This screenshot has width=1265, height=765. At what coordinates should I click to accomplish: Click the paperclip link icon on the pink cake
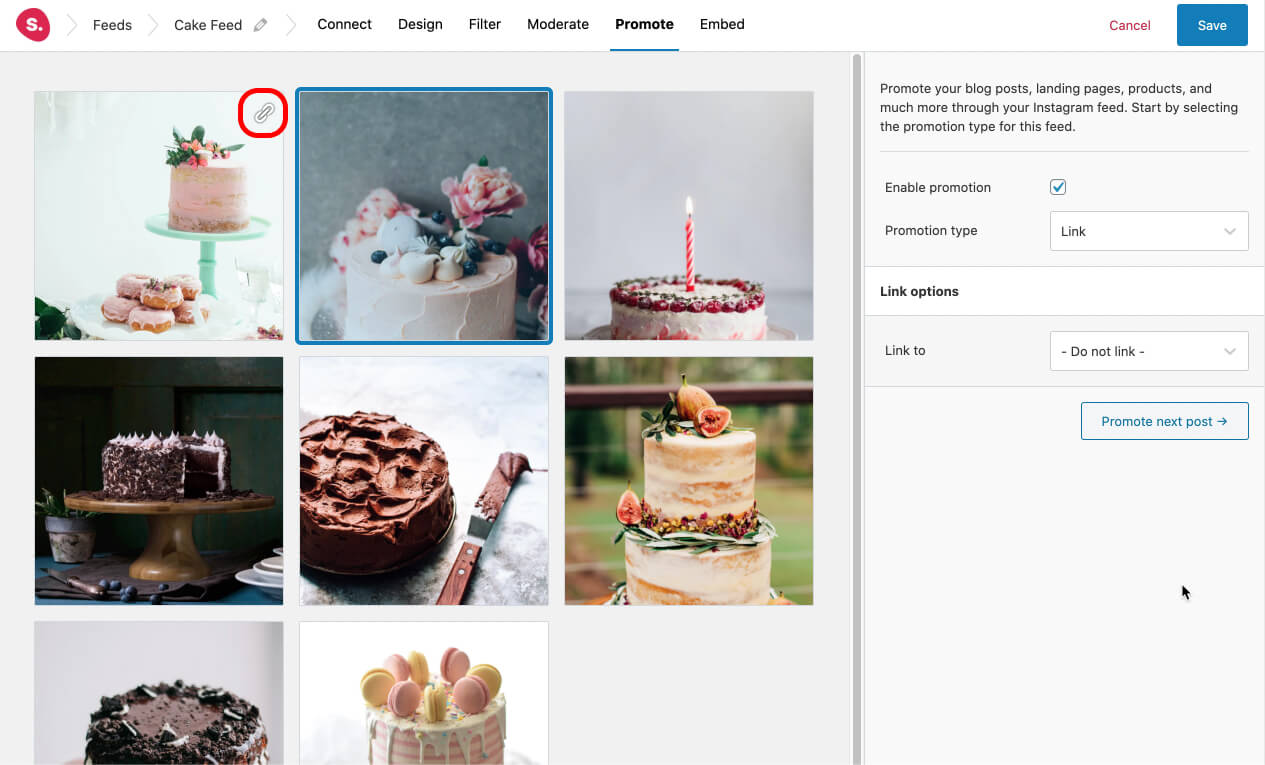[x=263, y=113]
